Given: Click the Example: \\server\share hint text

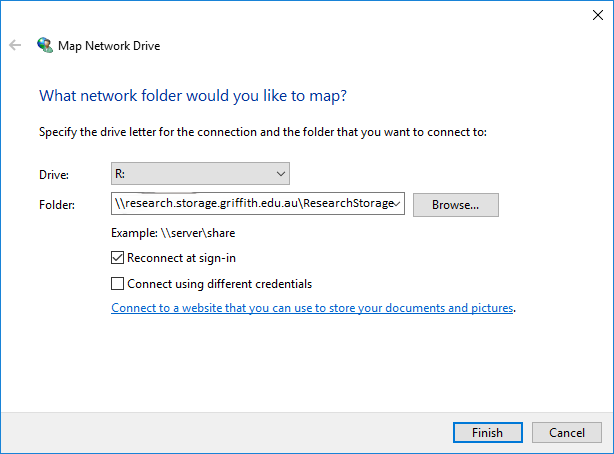Looking at the screenshot, I should pos(173,232).
